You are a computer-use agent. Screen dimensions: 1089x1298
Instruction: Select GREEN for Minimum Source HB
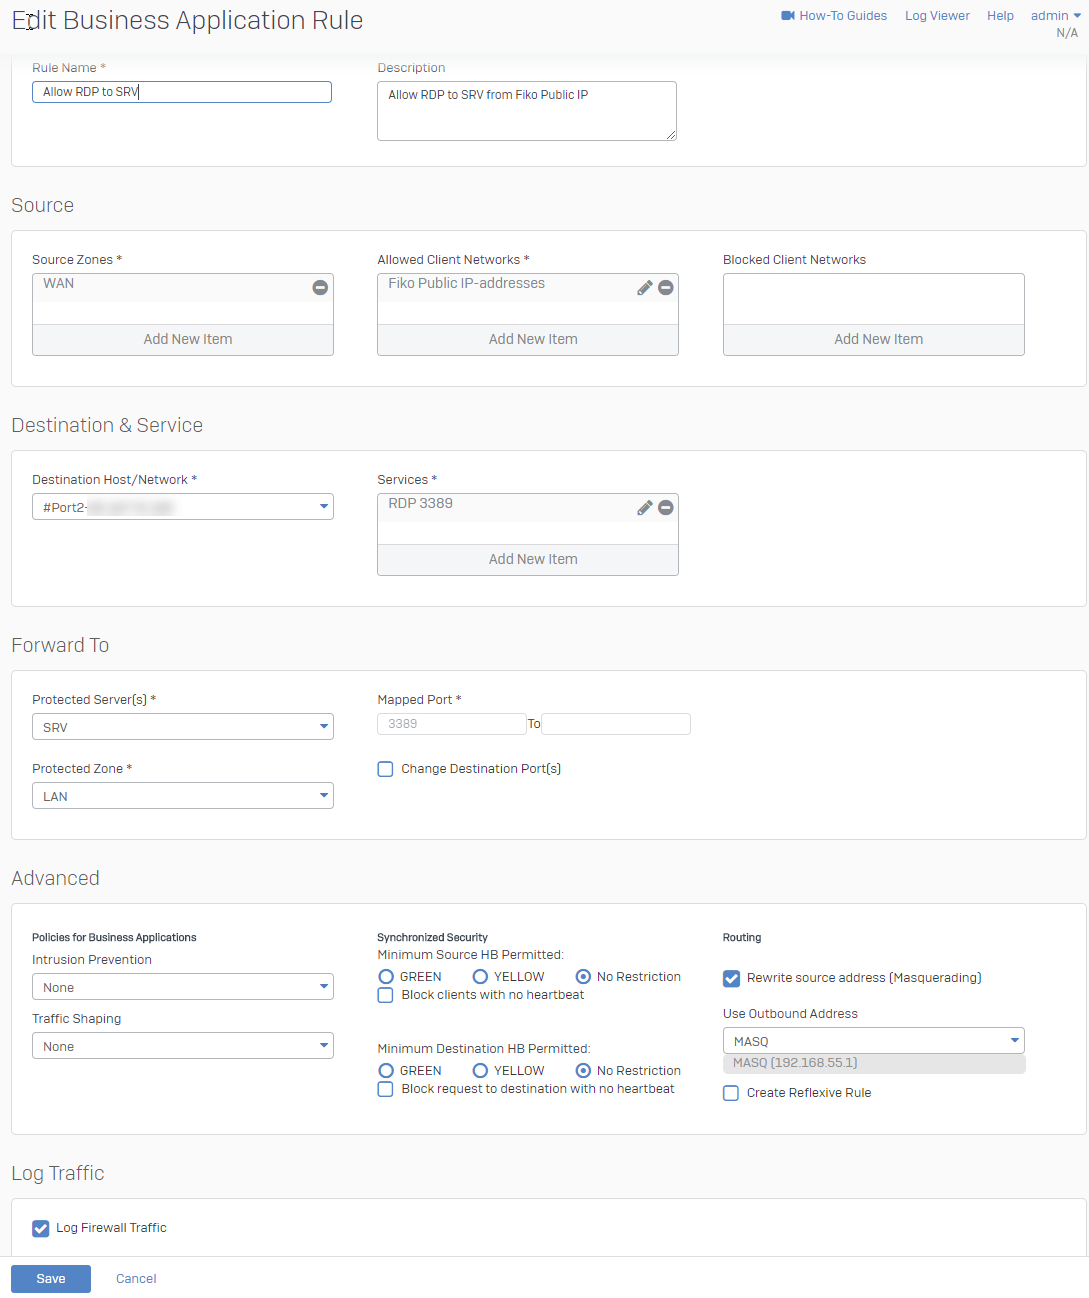pos(386,977)
